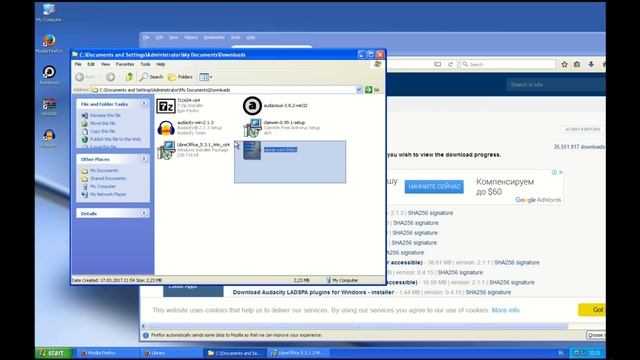Screen dimensions: 640x360
Task: Collapse the File and Folder Tasks panel
Action: 144,104
